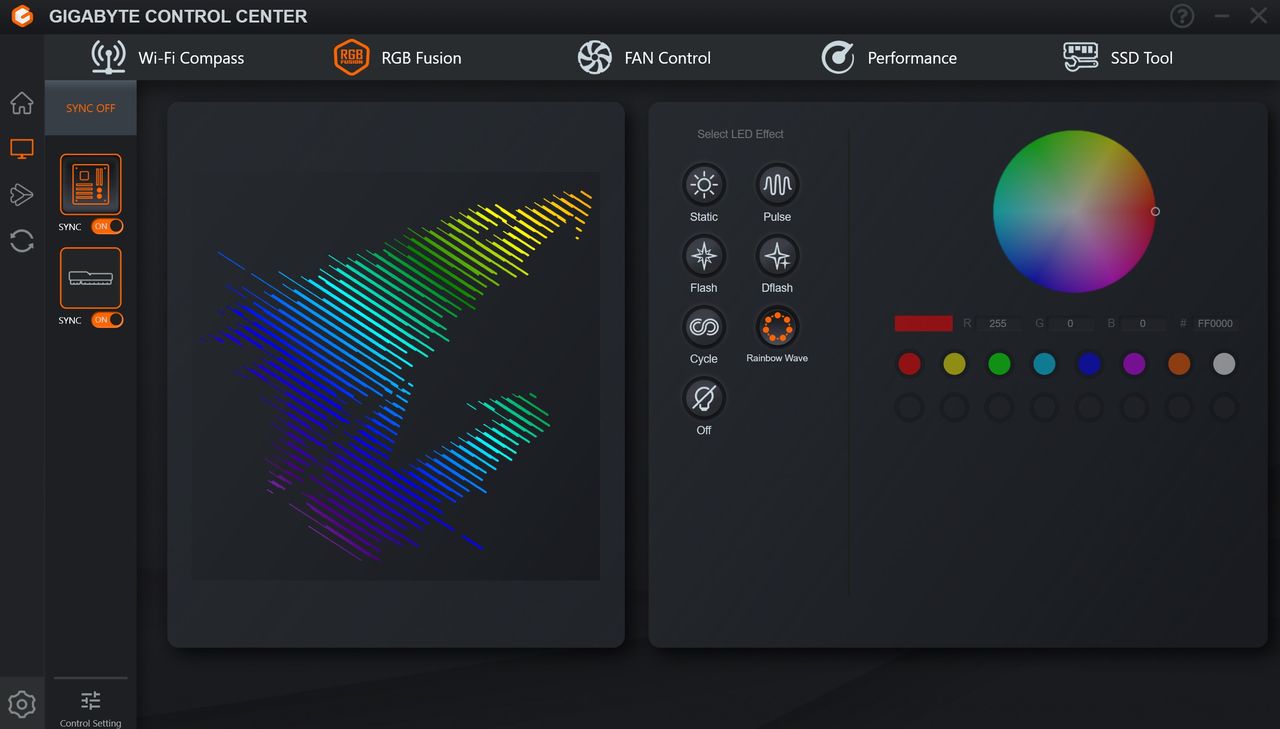Viewport: 1280px width, 729px height.
Task: Click the RGB Fusion hexagon icon
Action: [x=351, y=58]
